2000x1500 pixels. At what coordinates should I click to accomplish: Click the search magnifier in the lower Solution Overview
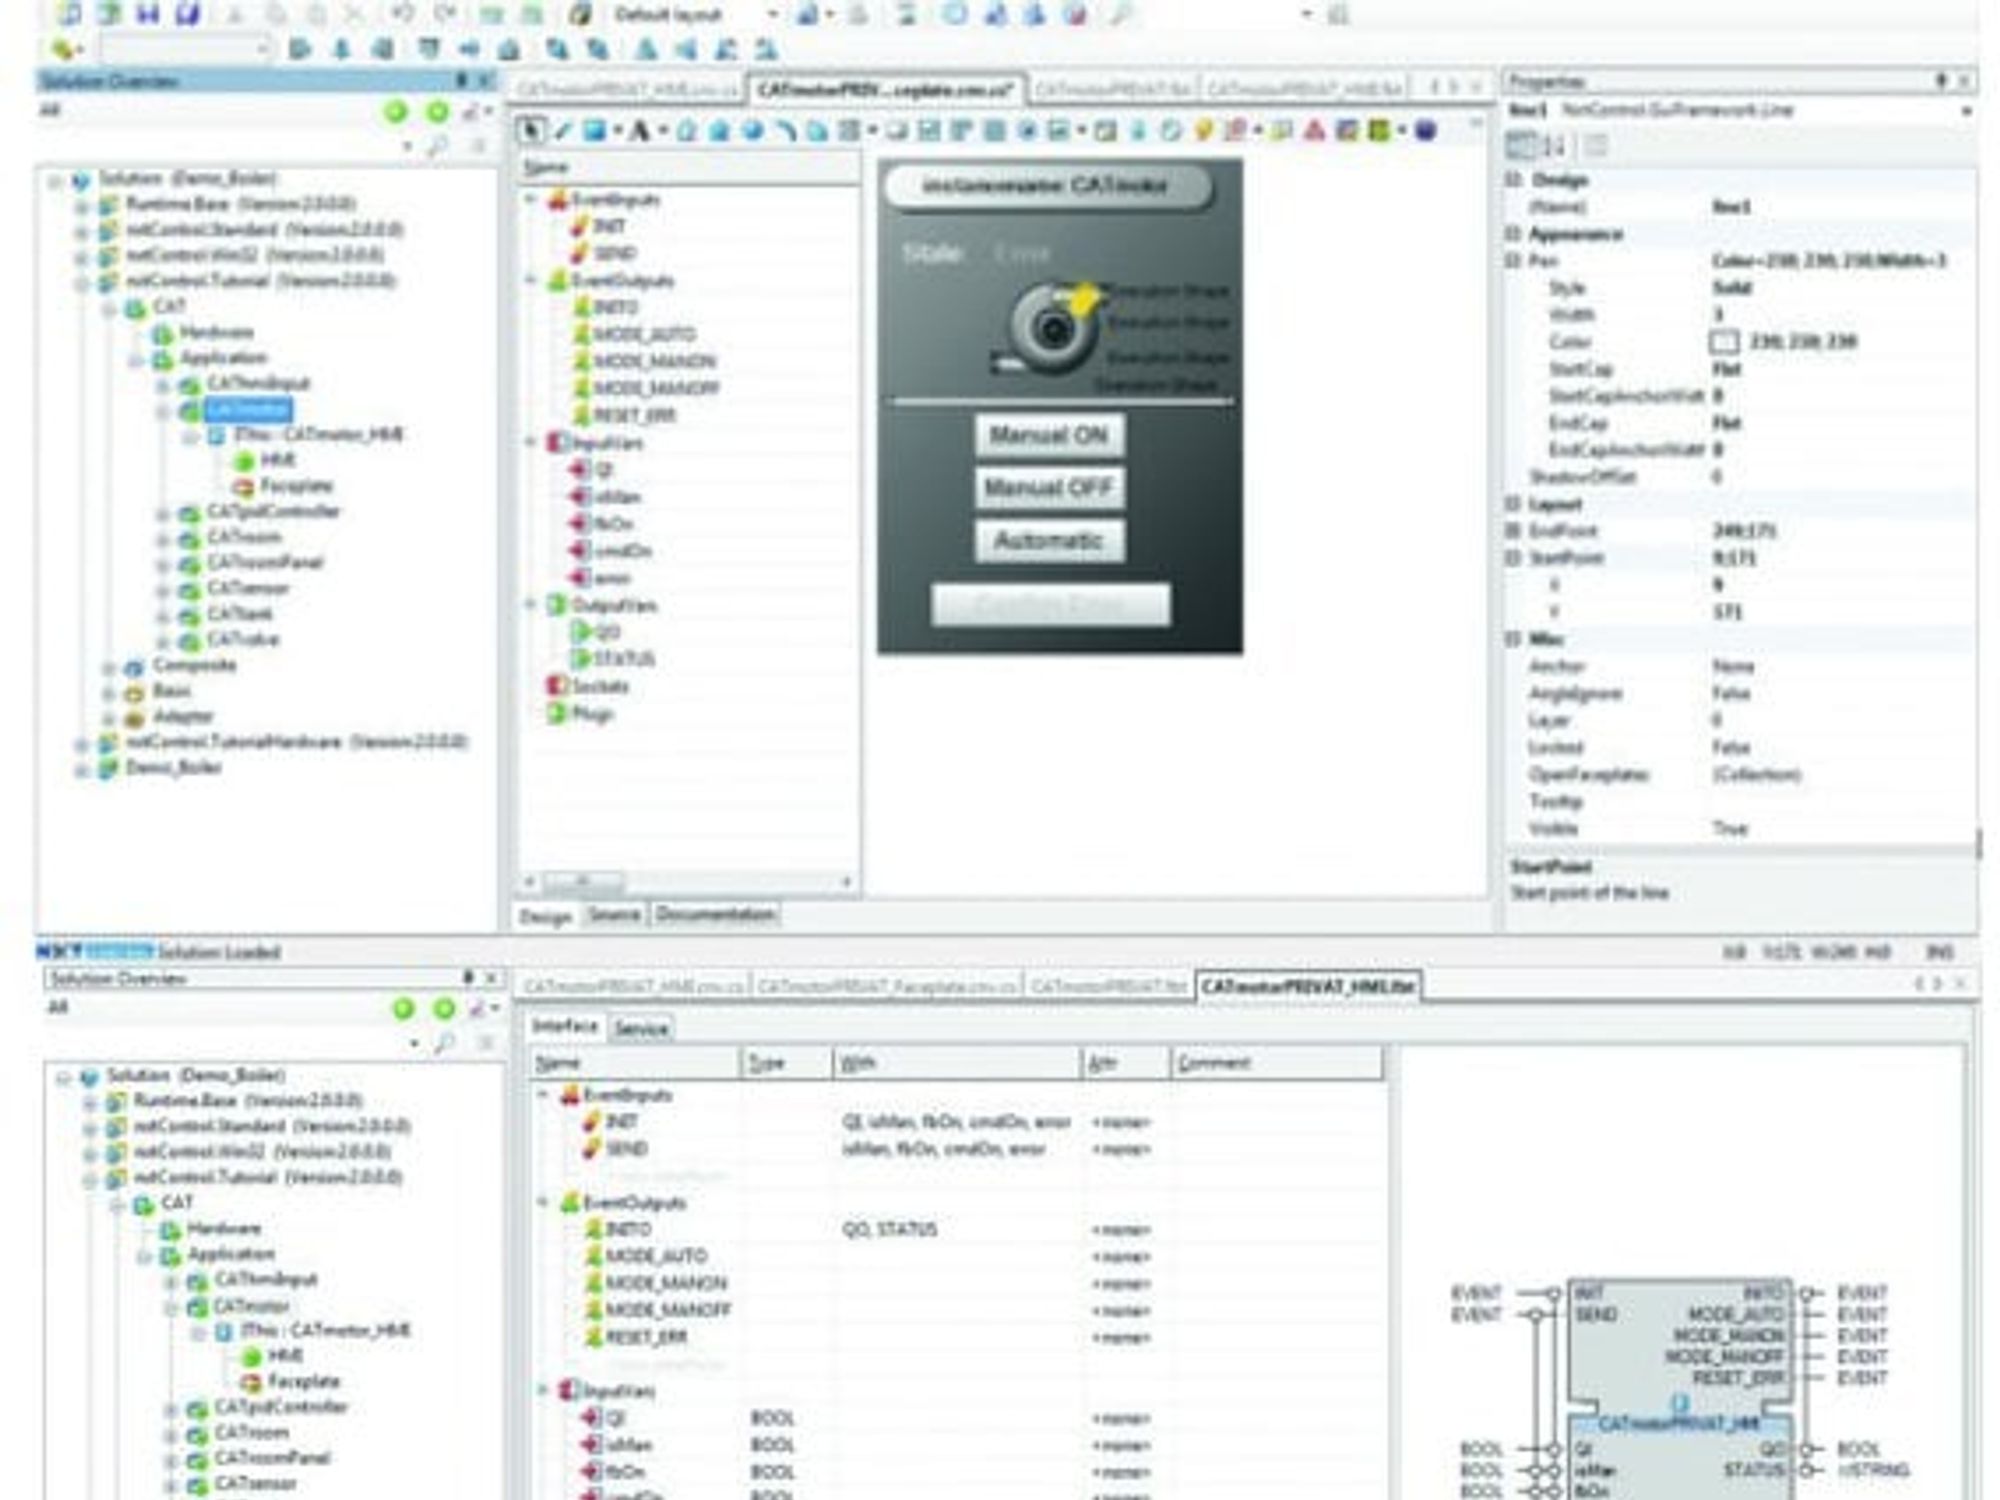click(x=445, y=1043)
